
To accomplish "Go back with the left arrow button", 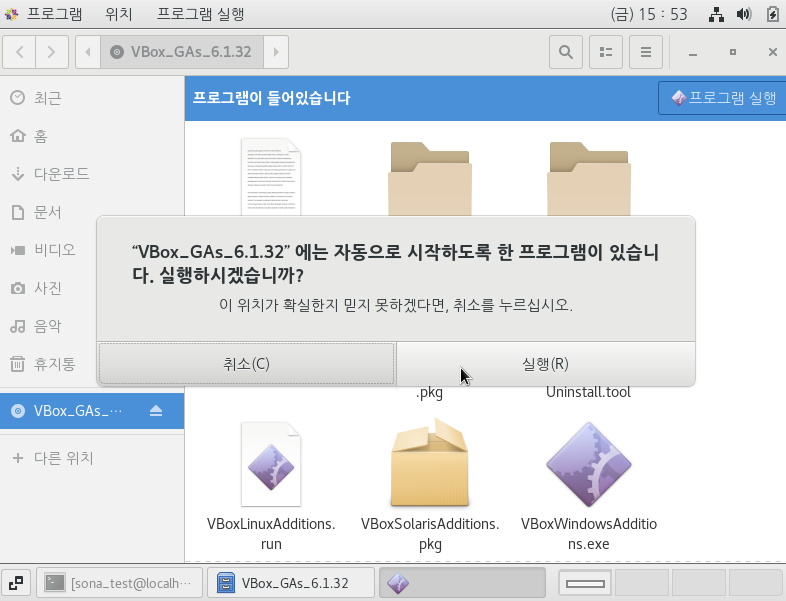I will click(x=19, y=52).
